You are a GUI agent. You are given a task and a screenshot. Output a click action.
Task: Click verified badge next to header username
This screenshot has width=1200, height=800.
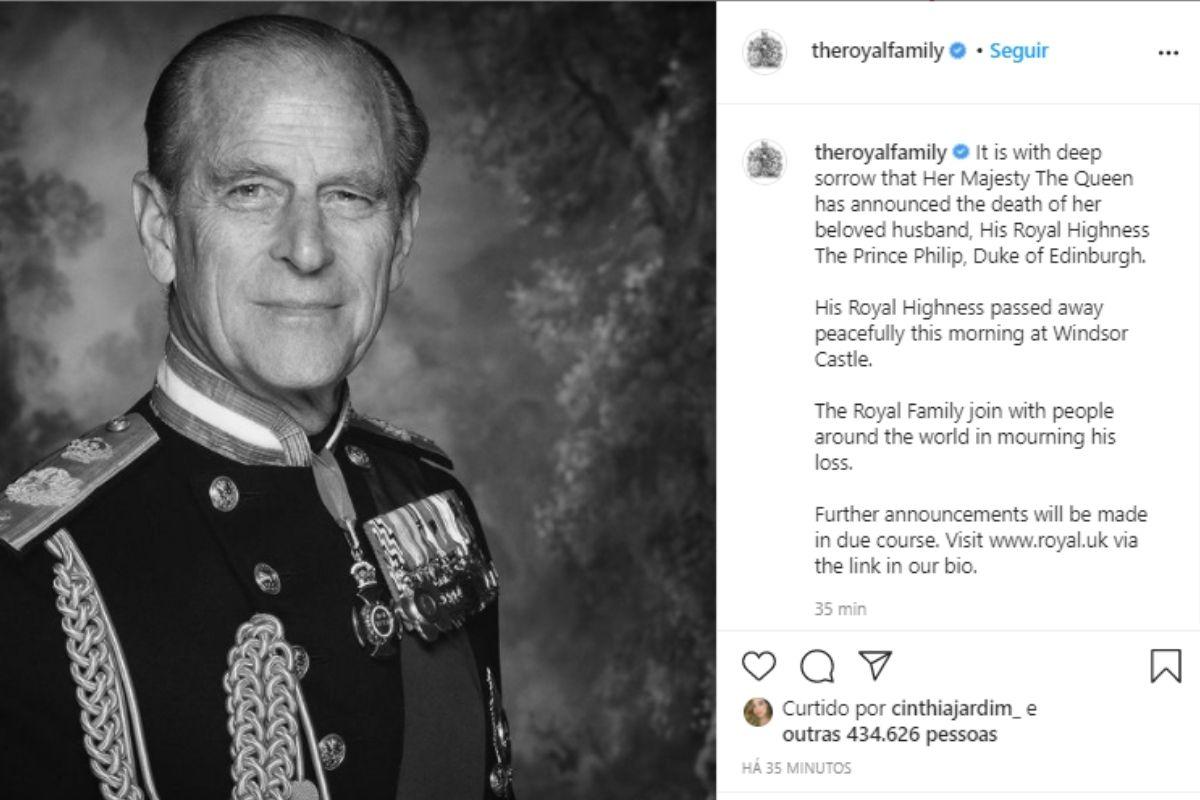click(x=958, y=51)
